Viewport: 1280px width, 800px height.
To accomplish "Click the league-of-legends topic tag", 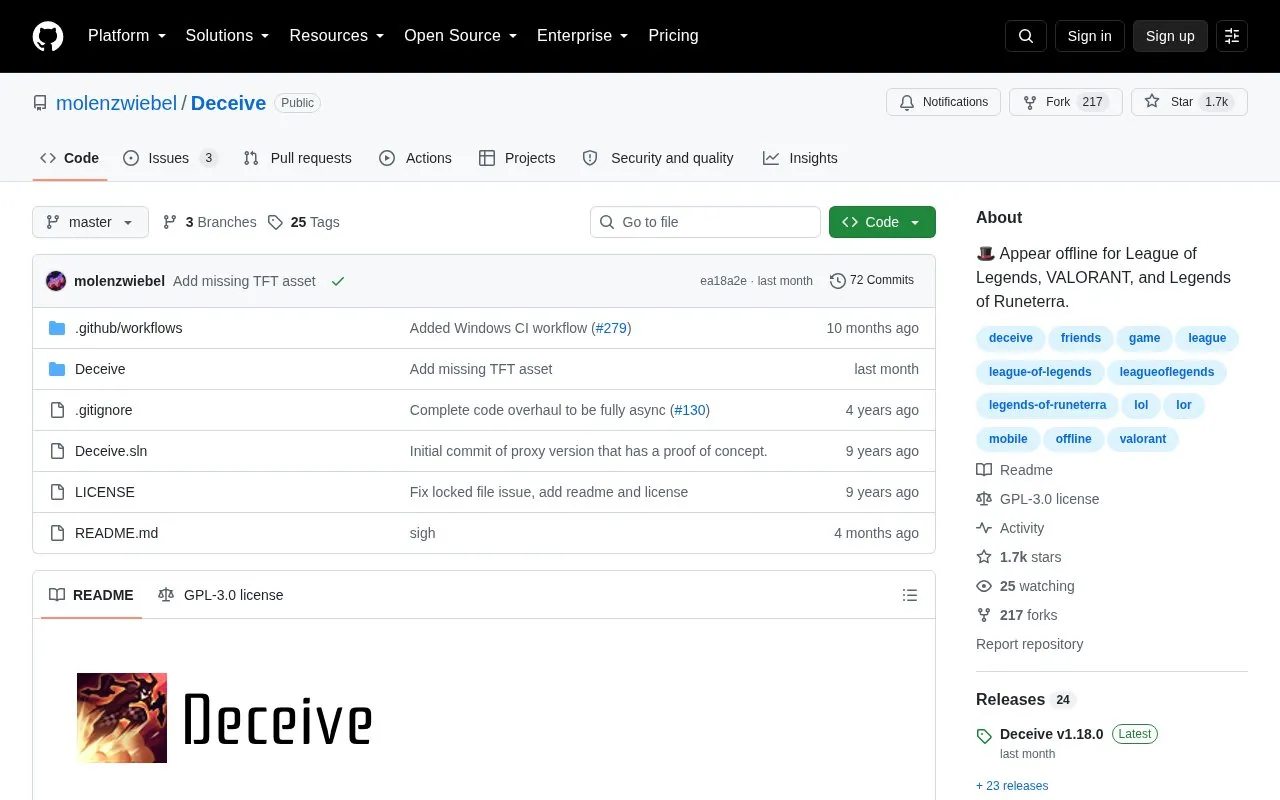I will point(1040,372).
